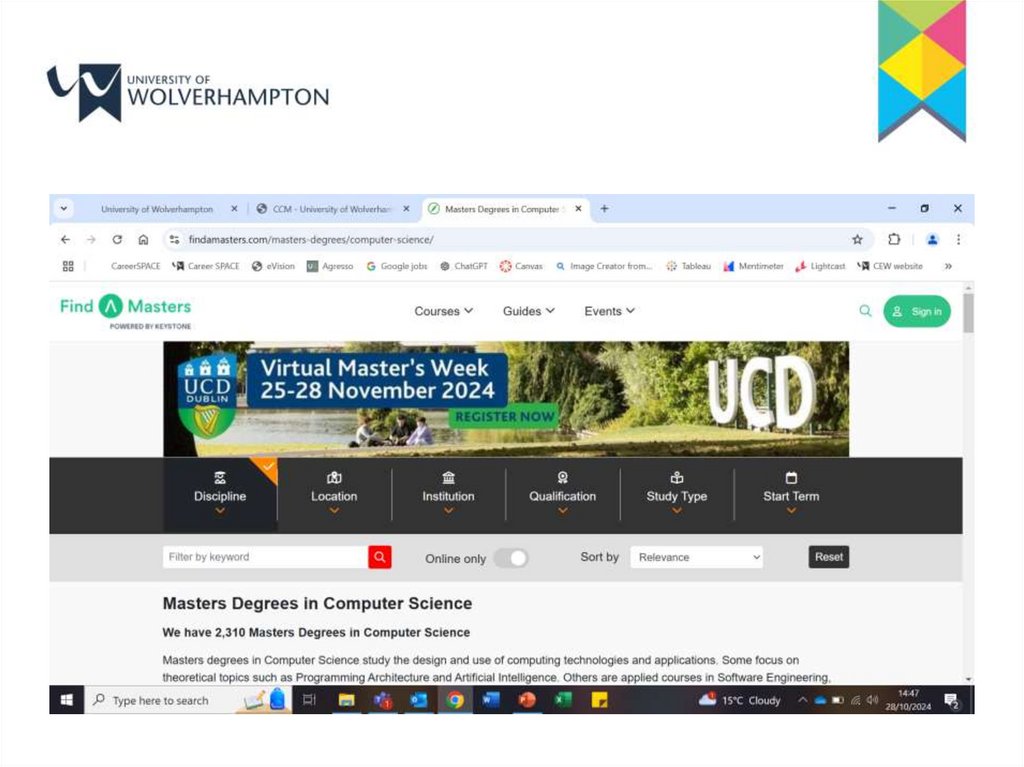
Task: Click the Filter by keyword field
Action: click(266, 557)
